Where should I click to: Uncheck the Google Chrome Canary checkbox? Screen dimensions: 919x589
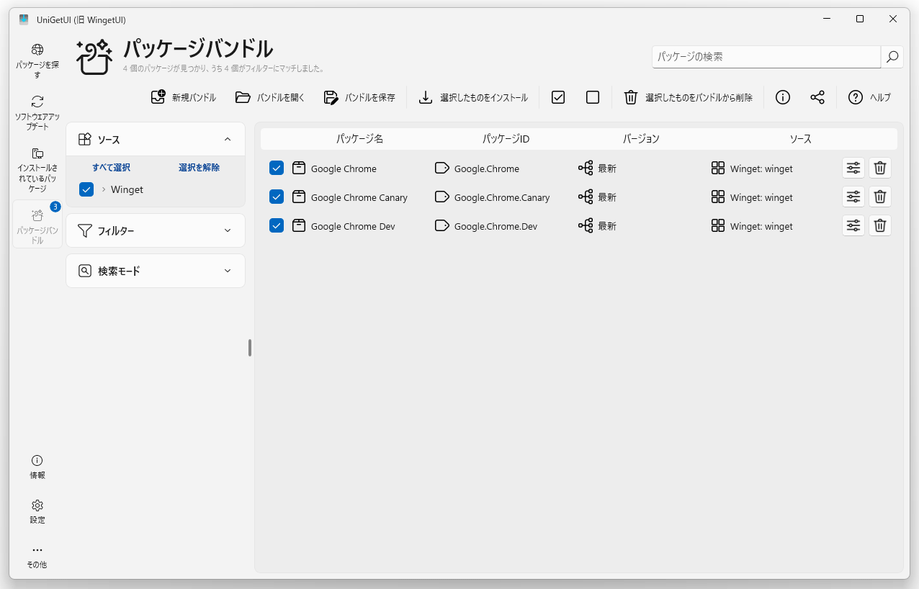pos(276,197)
